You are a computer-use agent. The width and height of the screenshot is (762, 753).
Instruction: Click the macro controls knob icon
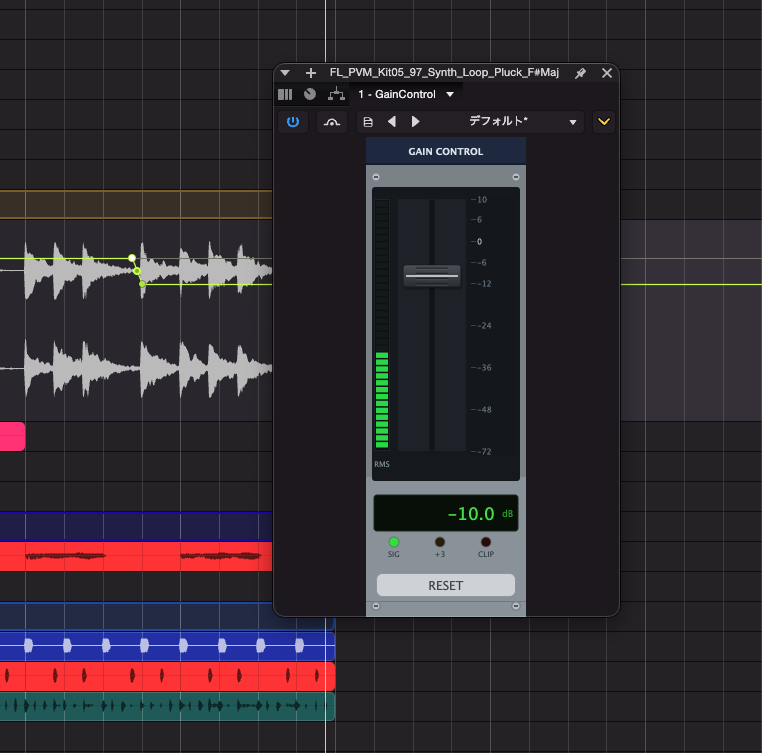click(x=310, y=94)
